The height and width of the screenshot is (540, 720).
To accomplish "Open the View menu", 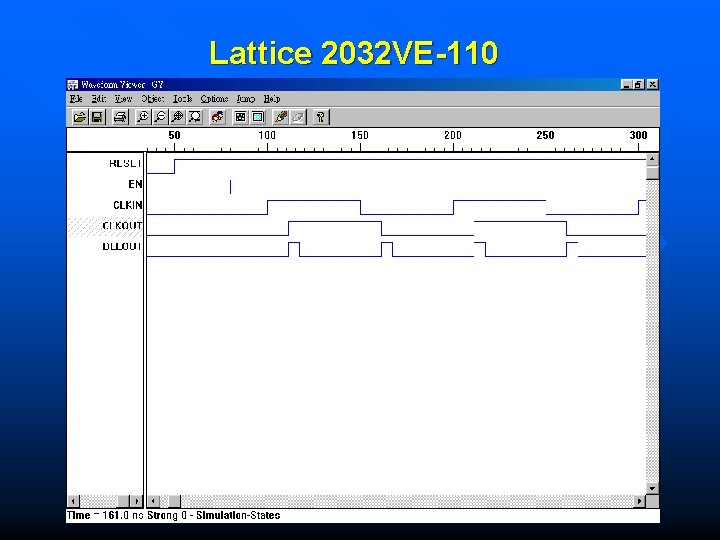I will (123, 99).
